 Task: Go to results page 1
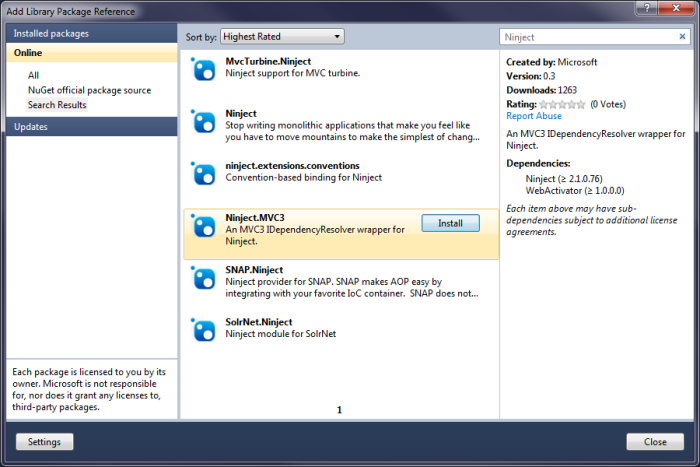(x=339, y=410)
